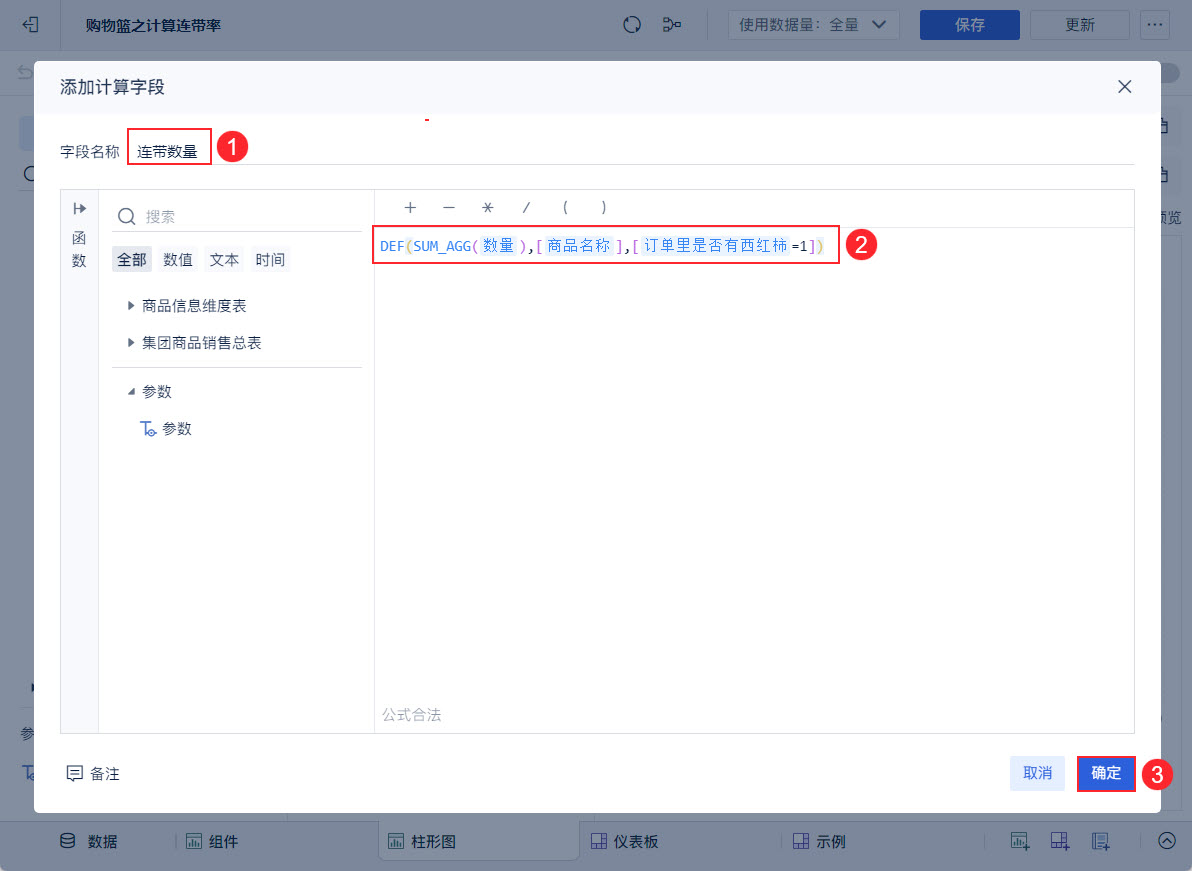Select the 全部 filter tab
1192x871 pixels.
[132, 260]
